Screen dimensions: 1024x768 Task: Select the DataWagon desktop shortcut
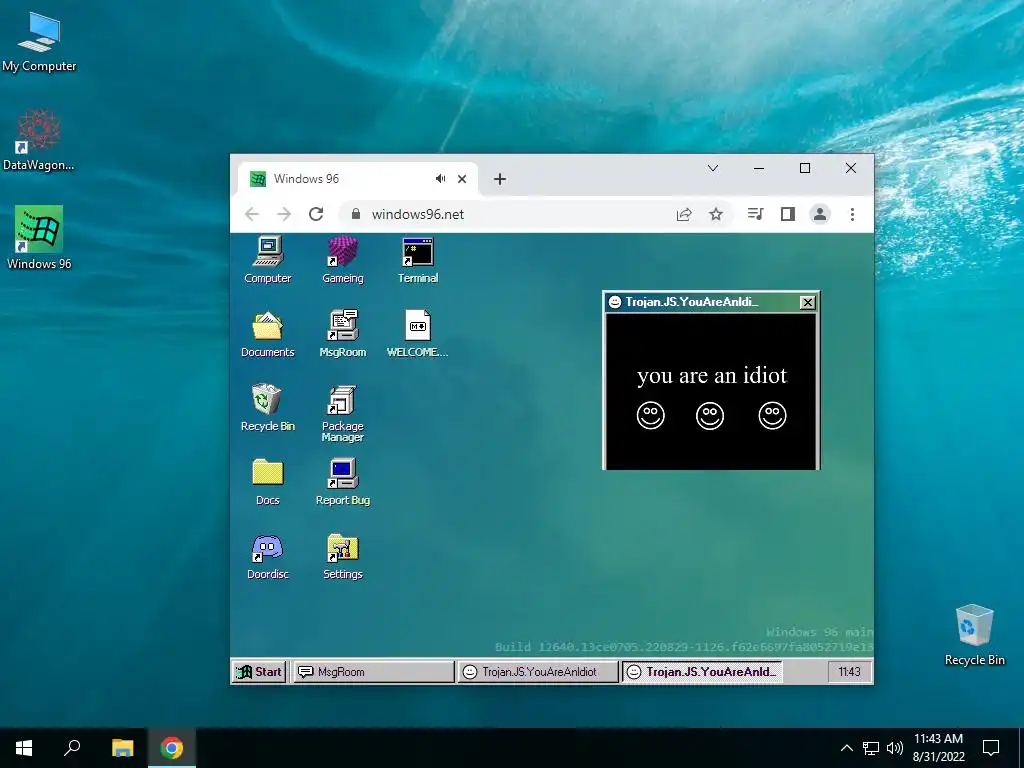[39, 140]
